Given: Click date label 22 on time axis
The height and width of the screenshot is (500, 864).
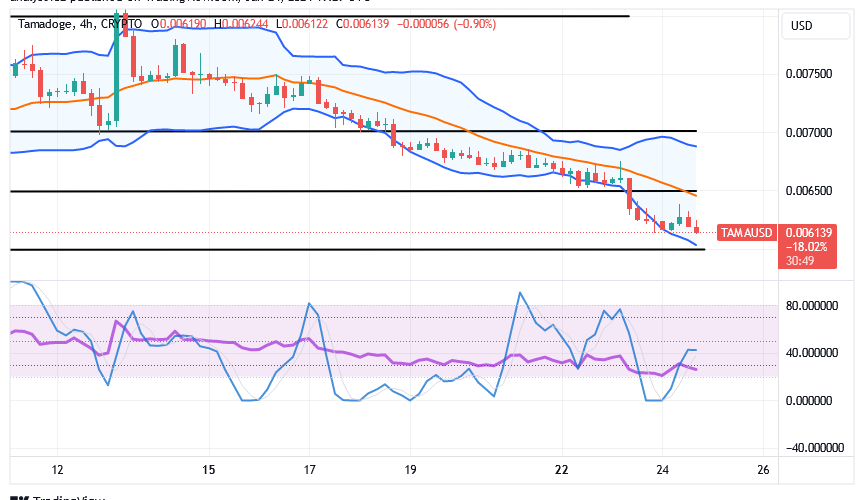Looking at the screenshot, I should pyautogui.click(x=562, y=470).
